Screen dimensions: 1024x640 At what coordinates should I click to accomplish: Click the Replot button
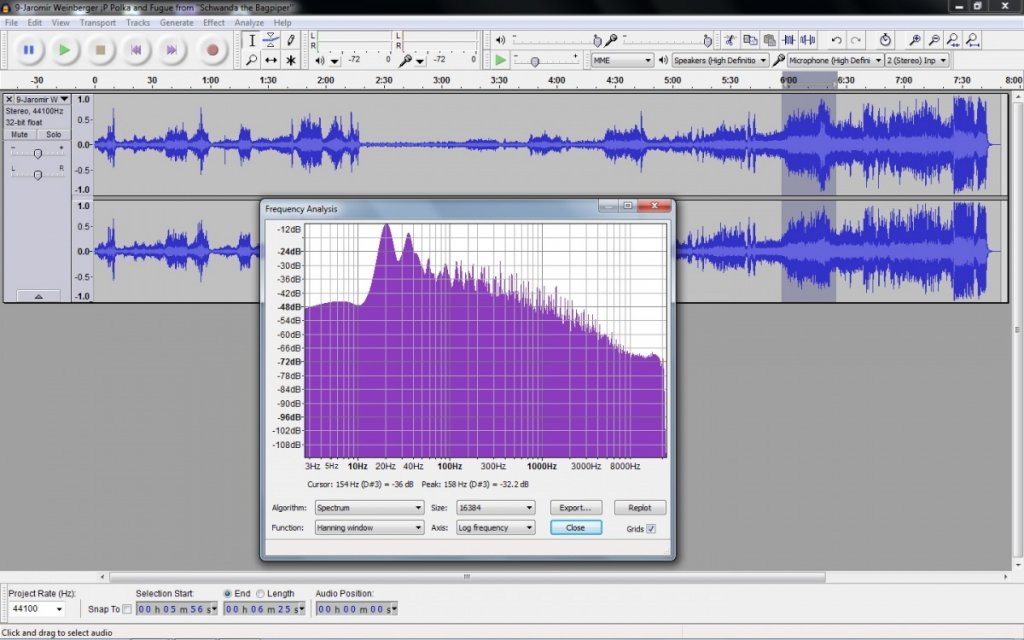[x=639, y=507]
